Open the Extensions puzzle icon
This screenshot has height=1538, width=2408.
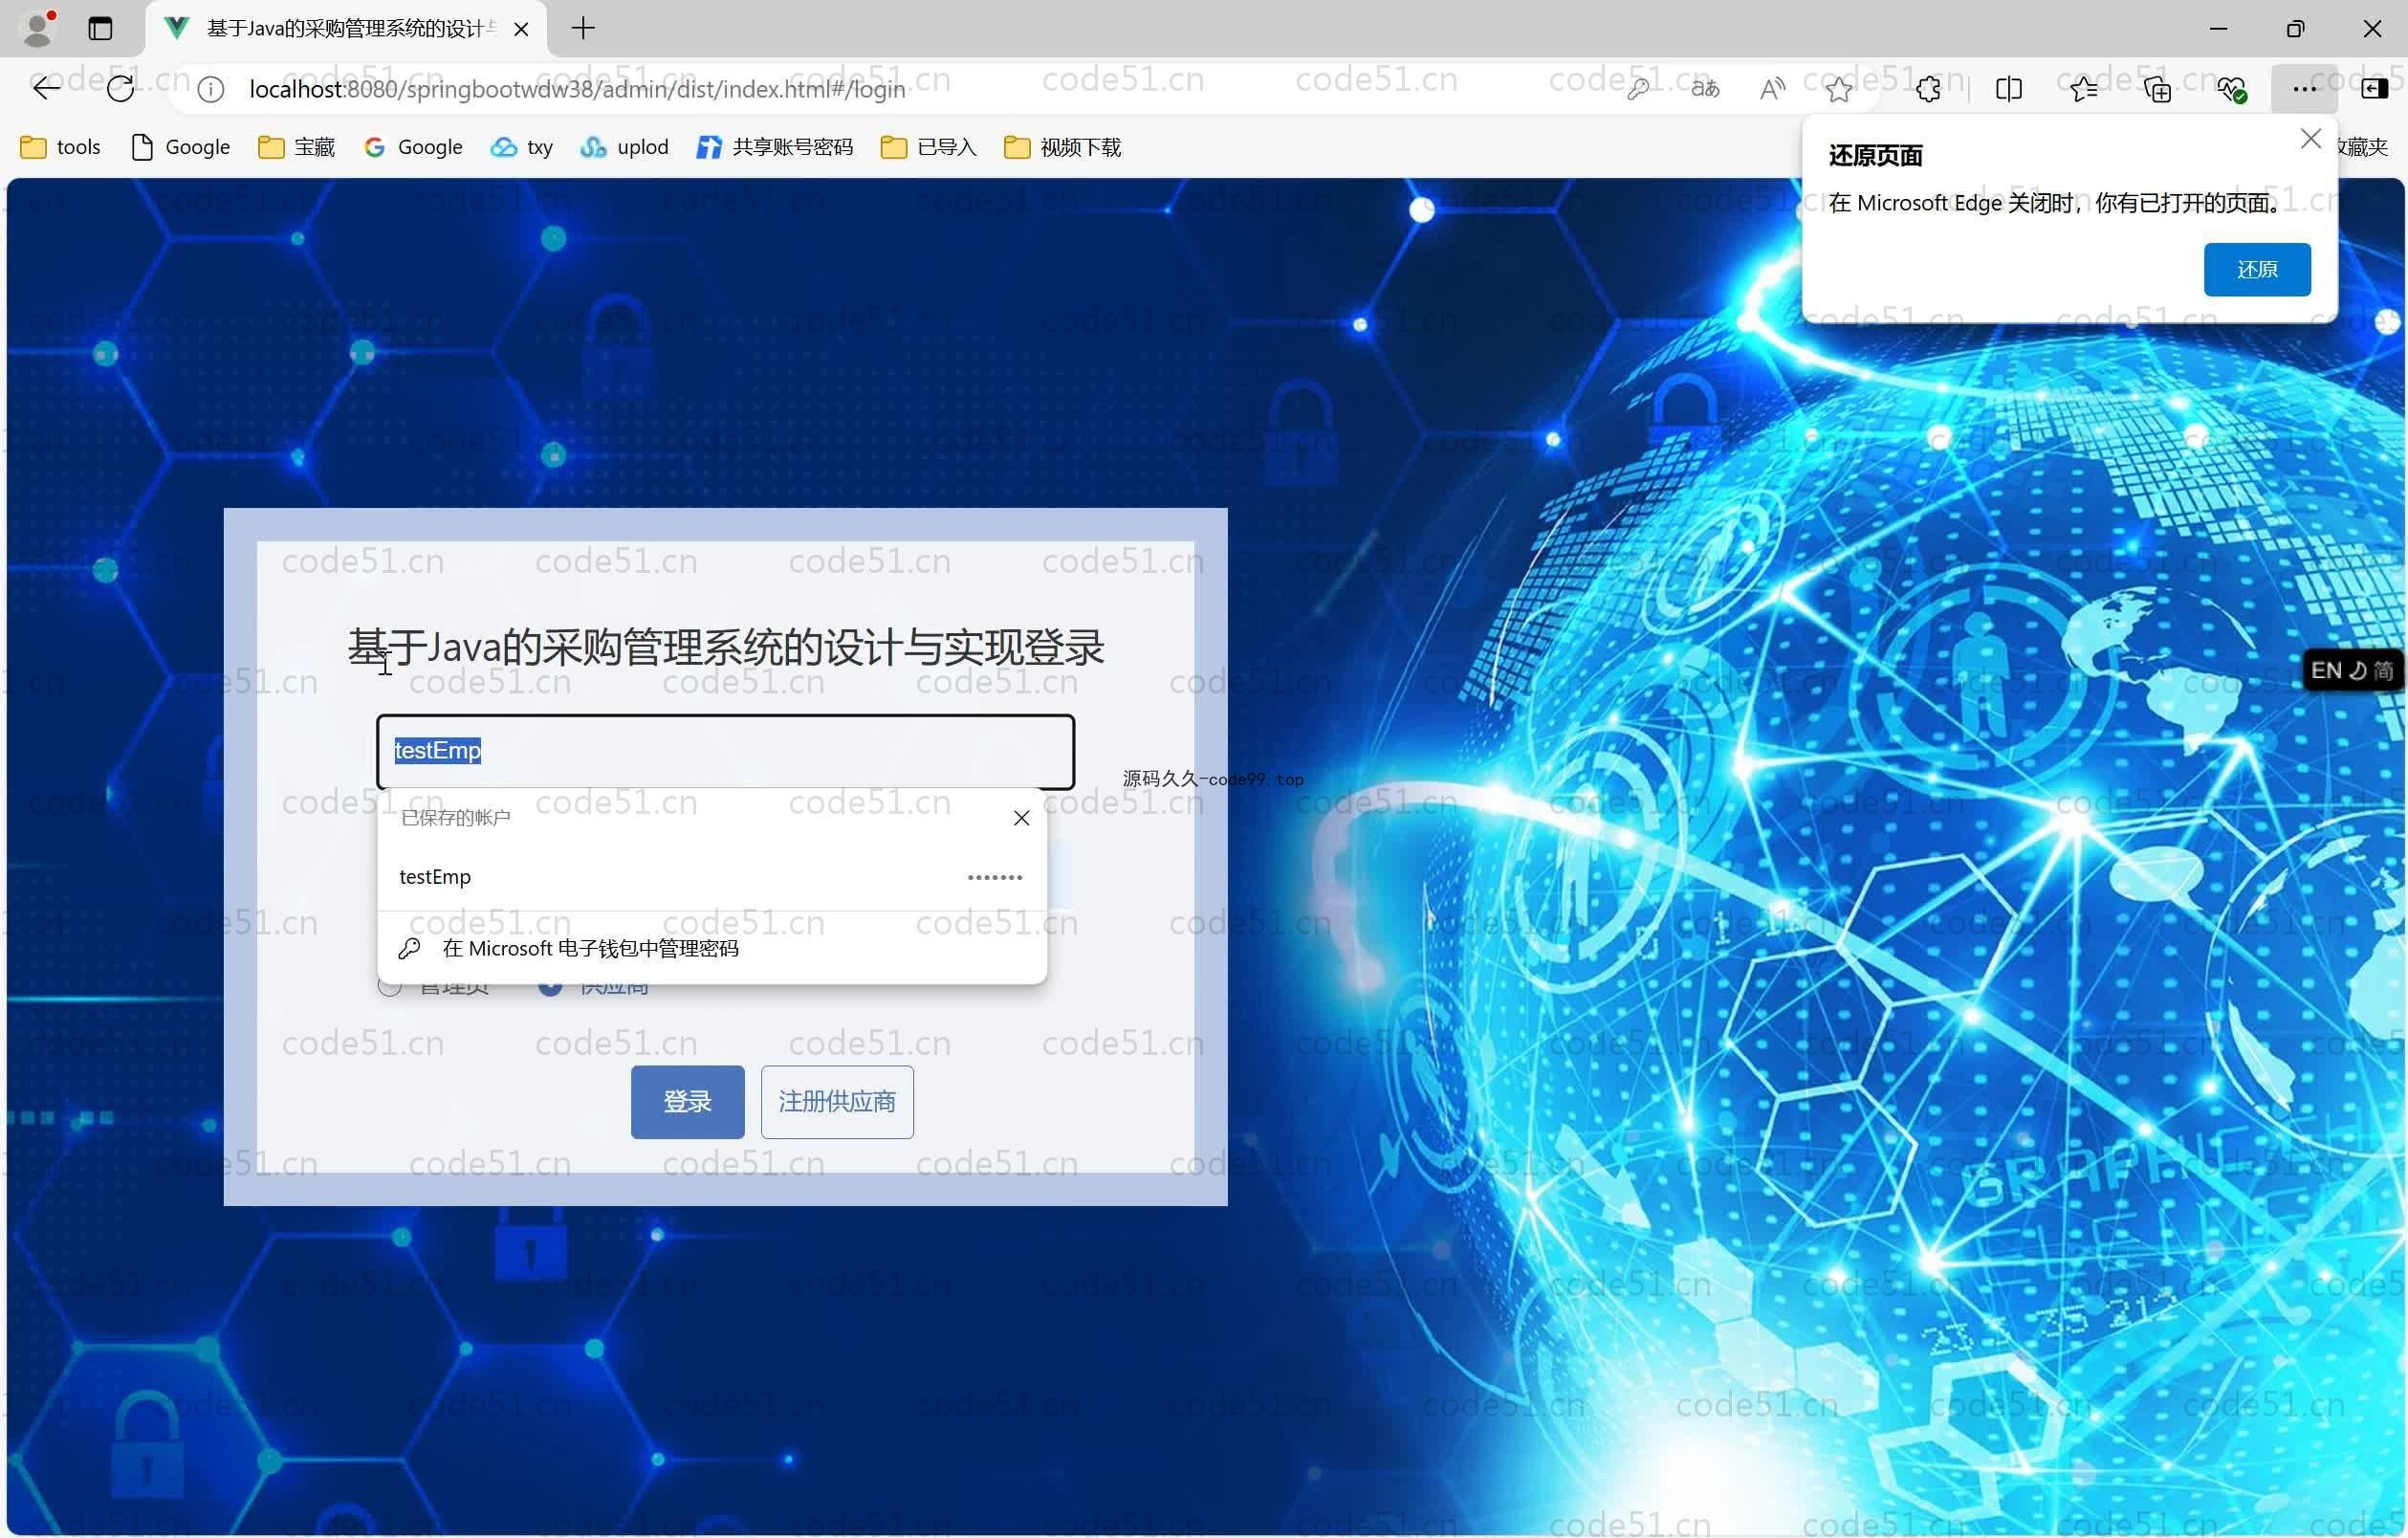coord(1928,90)
